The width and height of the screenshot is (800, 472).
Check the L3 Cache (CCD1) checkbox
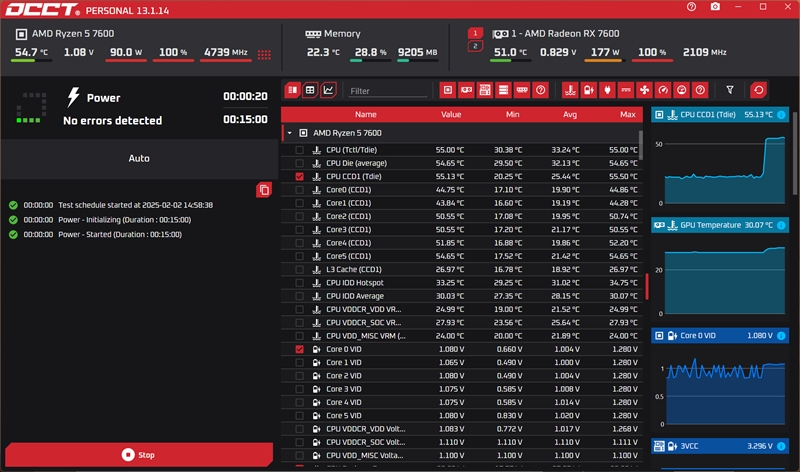click(299, 269)
